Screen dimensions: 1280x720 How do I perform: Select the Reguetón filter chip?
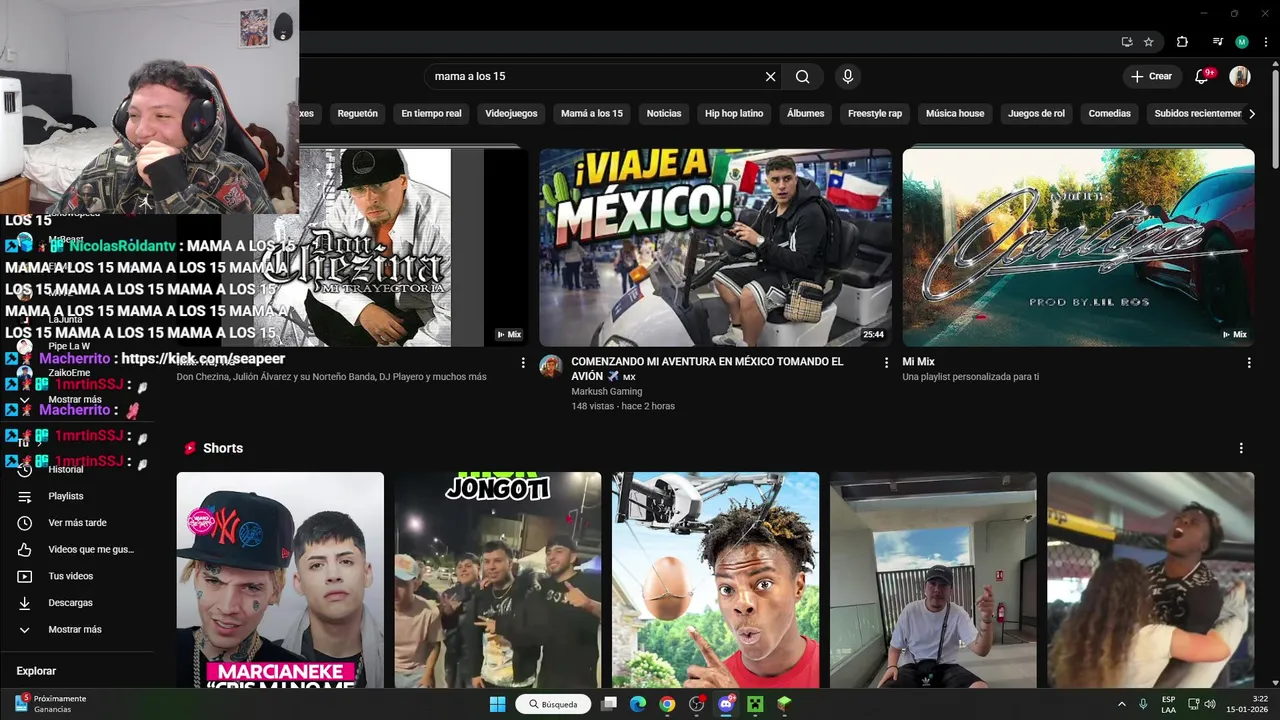point(357,114)
